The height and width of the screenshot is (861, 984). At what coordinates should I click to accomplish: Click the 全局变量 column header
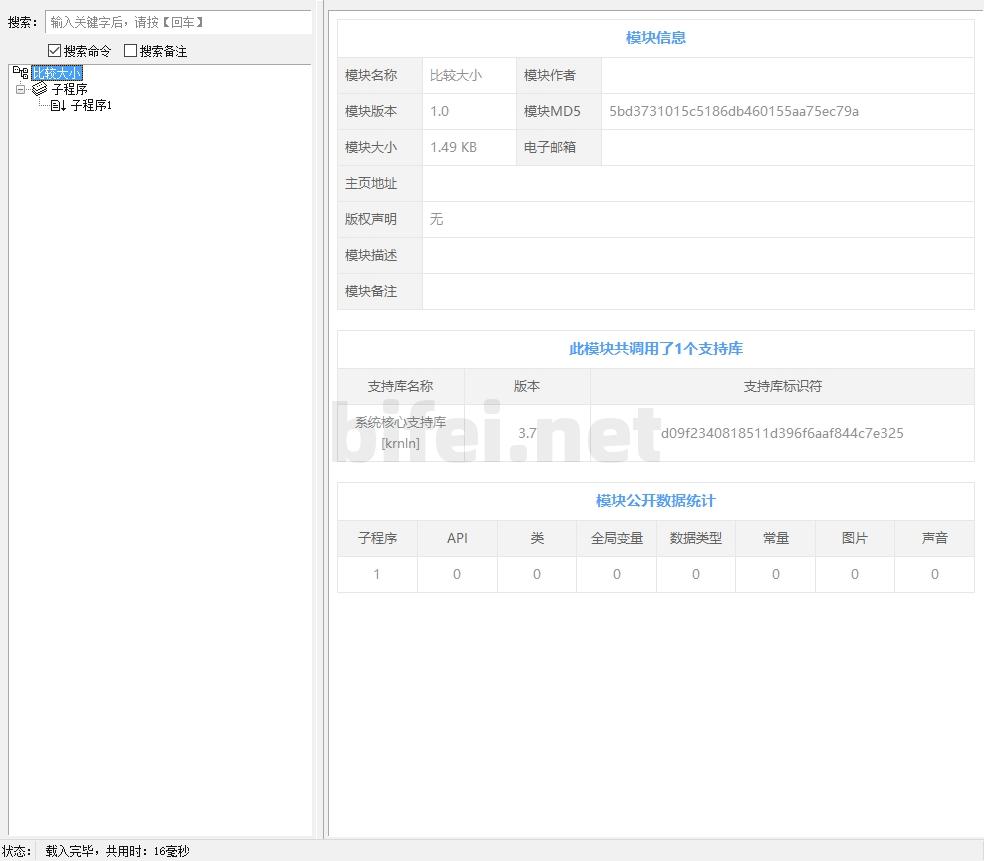tap(616, 538)
